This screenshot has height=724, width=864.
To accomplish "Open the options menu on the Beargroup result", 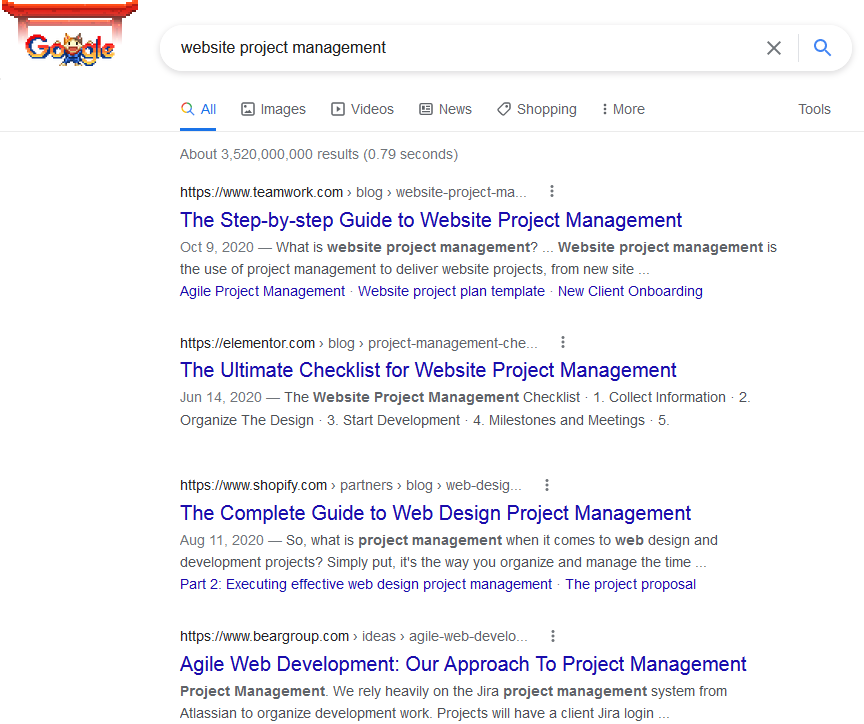I will pos(553,635).
